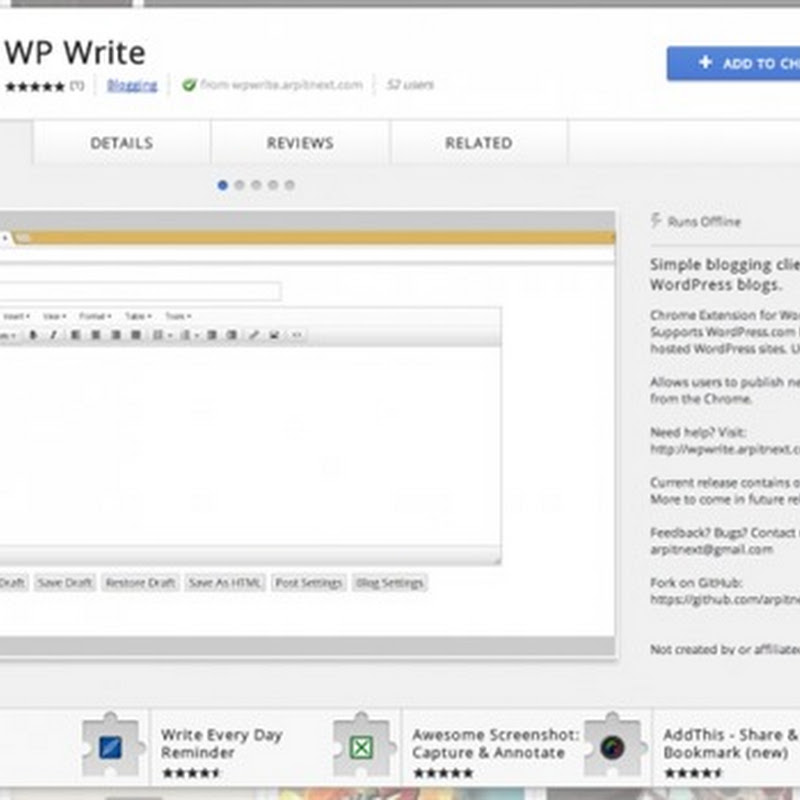
Task: Click the Insert link icon
Action: click(254, 335)
